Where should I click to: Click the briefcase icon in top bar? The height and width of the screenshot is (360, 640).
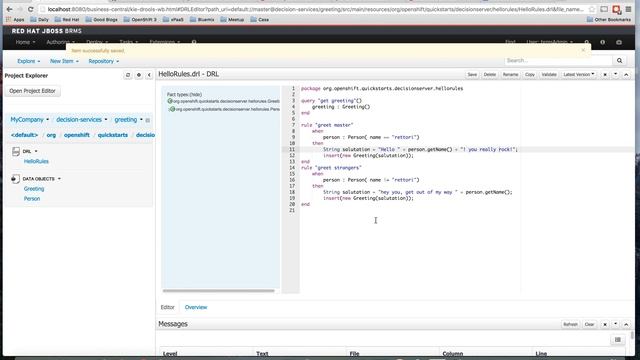[619, 42]
